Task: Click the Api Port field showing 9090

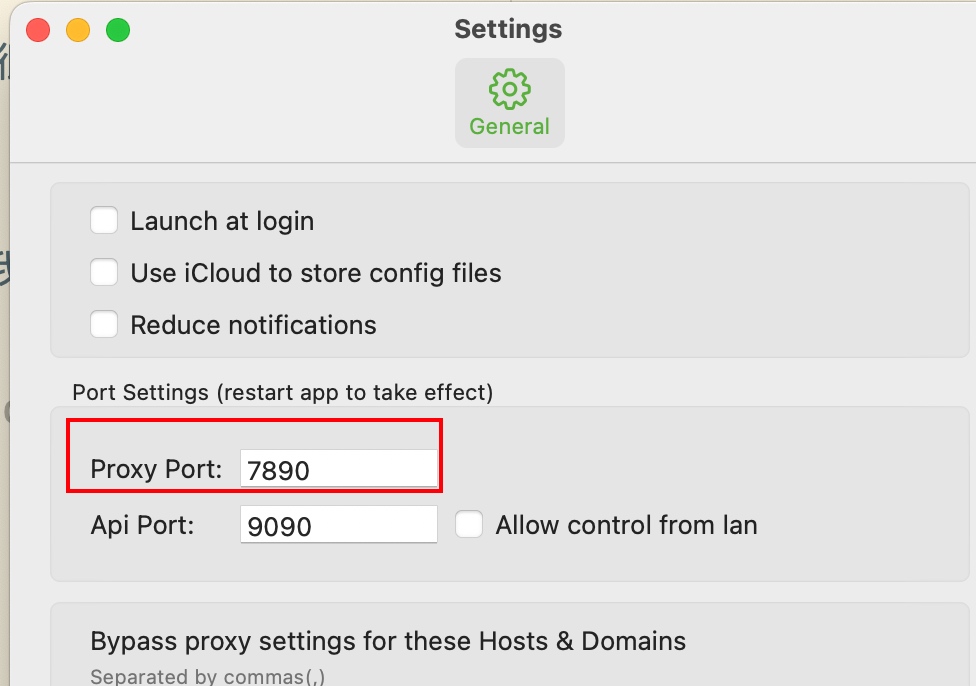Action: tap(338, 525)
